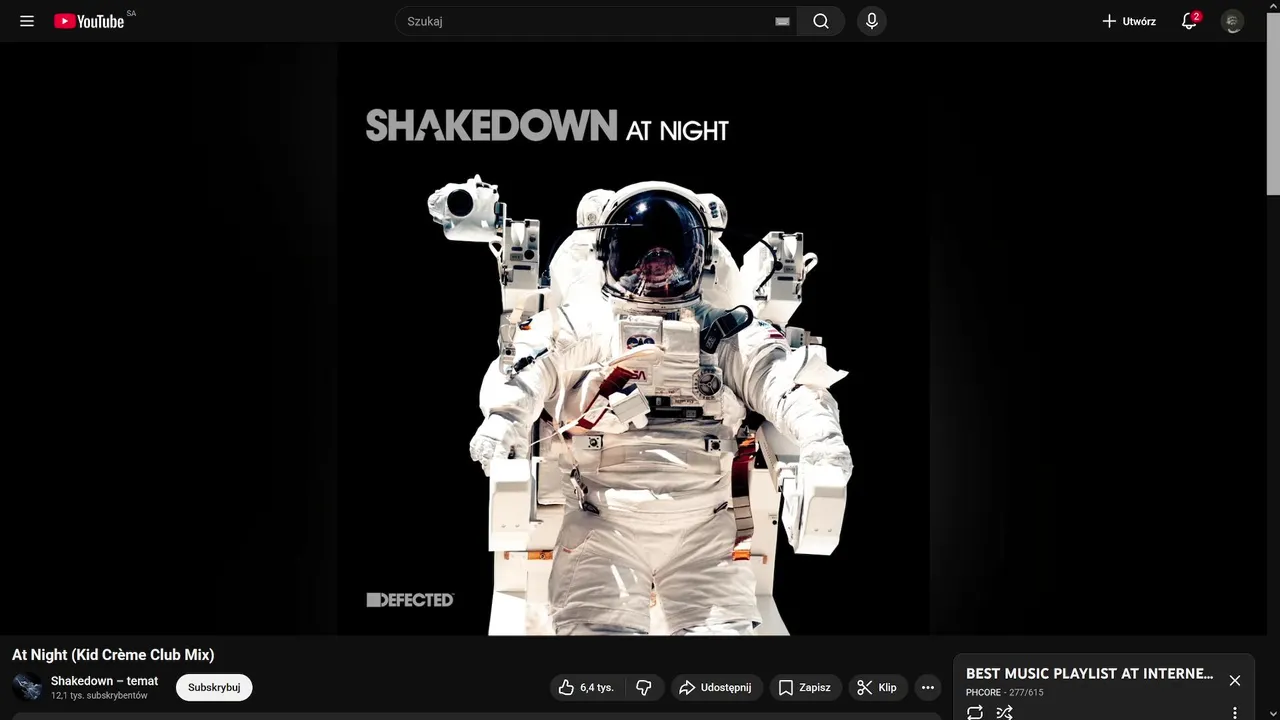The width and height of the screenshot is (1280, 720).
Task: Close the playlist panel with X
Action: [x=1235, y=680]
